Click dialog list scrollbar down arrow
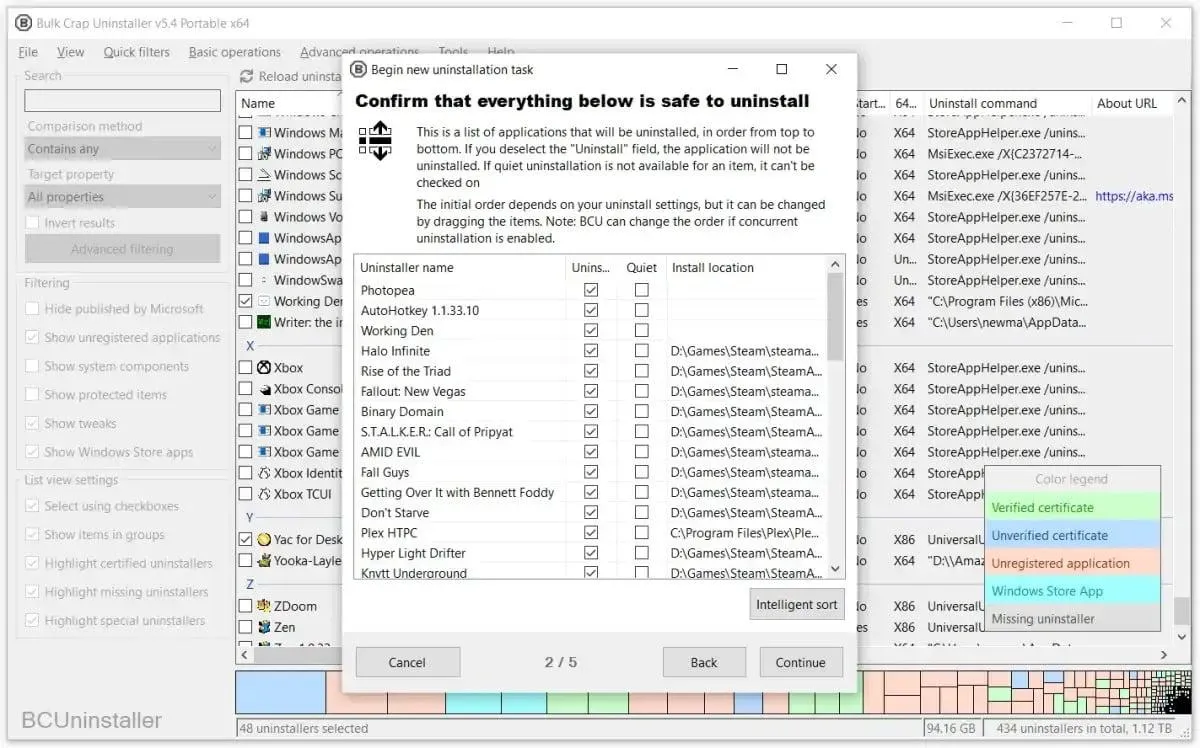This screenshot has height=748, width=1200. click(836, 569)
